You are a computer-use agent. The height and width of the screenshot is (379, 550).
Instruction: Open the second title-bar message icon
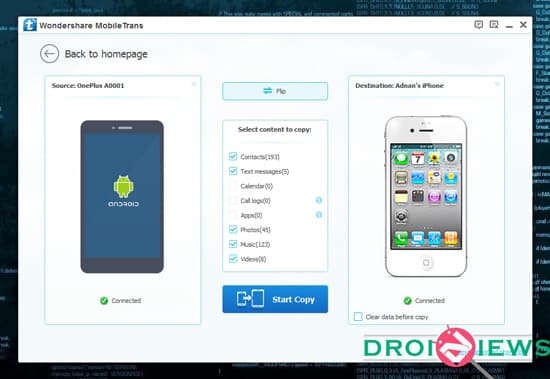tap(494, 25)
